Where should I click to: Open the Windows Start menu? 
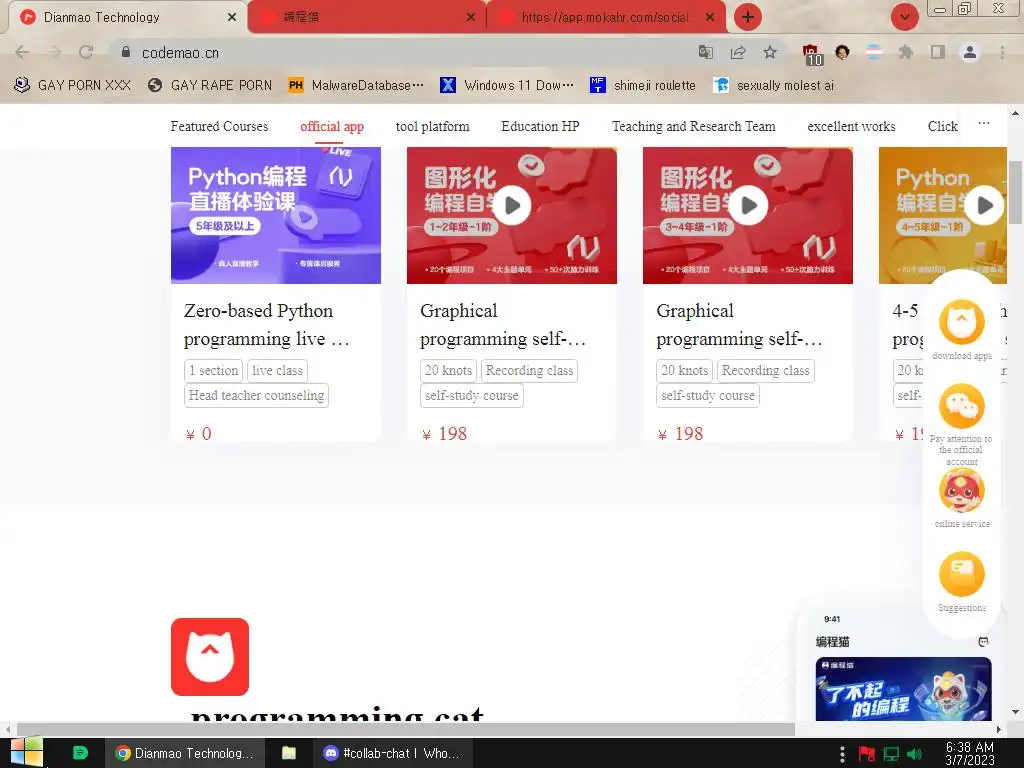pos(27,753)
